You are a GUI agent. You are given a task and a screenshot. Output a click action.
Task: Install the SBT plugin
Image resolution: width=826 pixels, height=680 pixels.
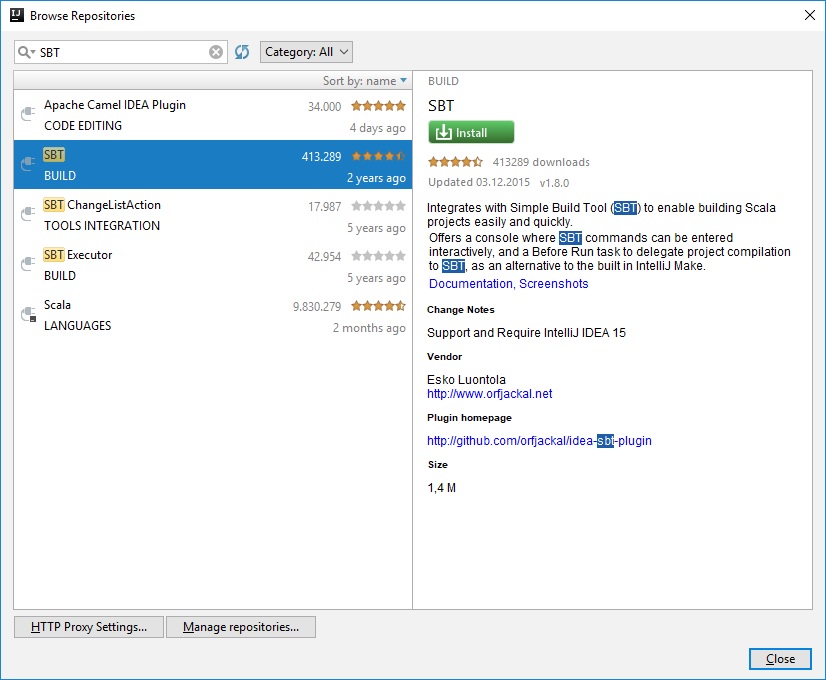(471, 132)
